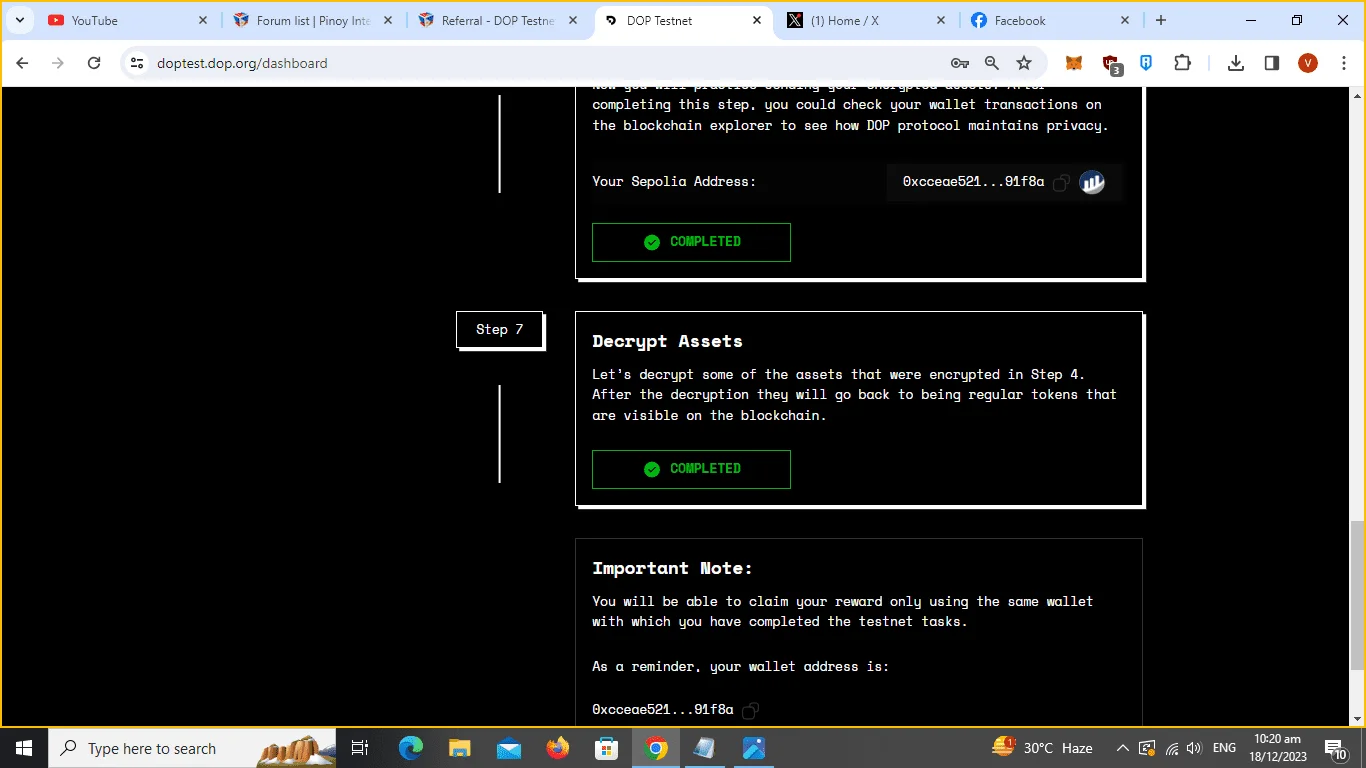Click the Chrome icon on the taskbar
The width and height of the screenshot is (1366, 768).
pos(656,748)
